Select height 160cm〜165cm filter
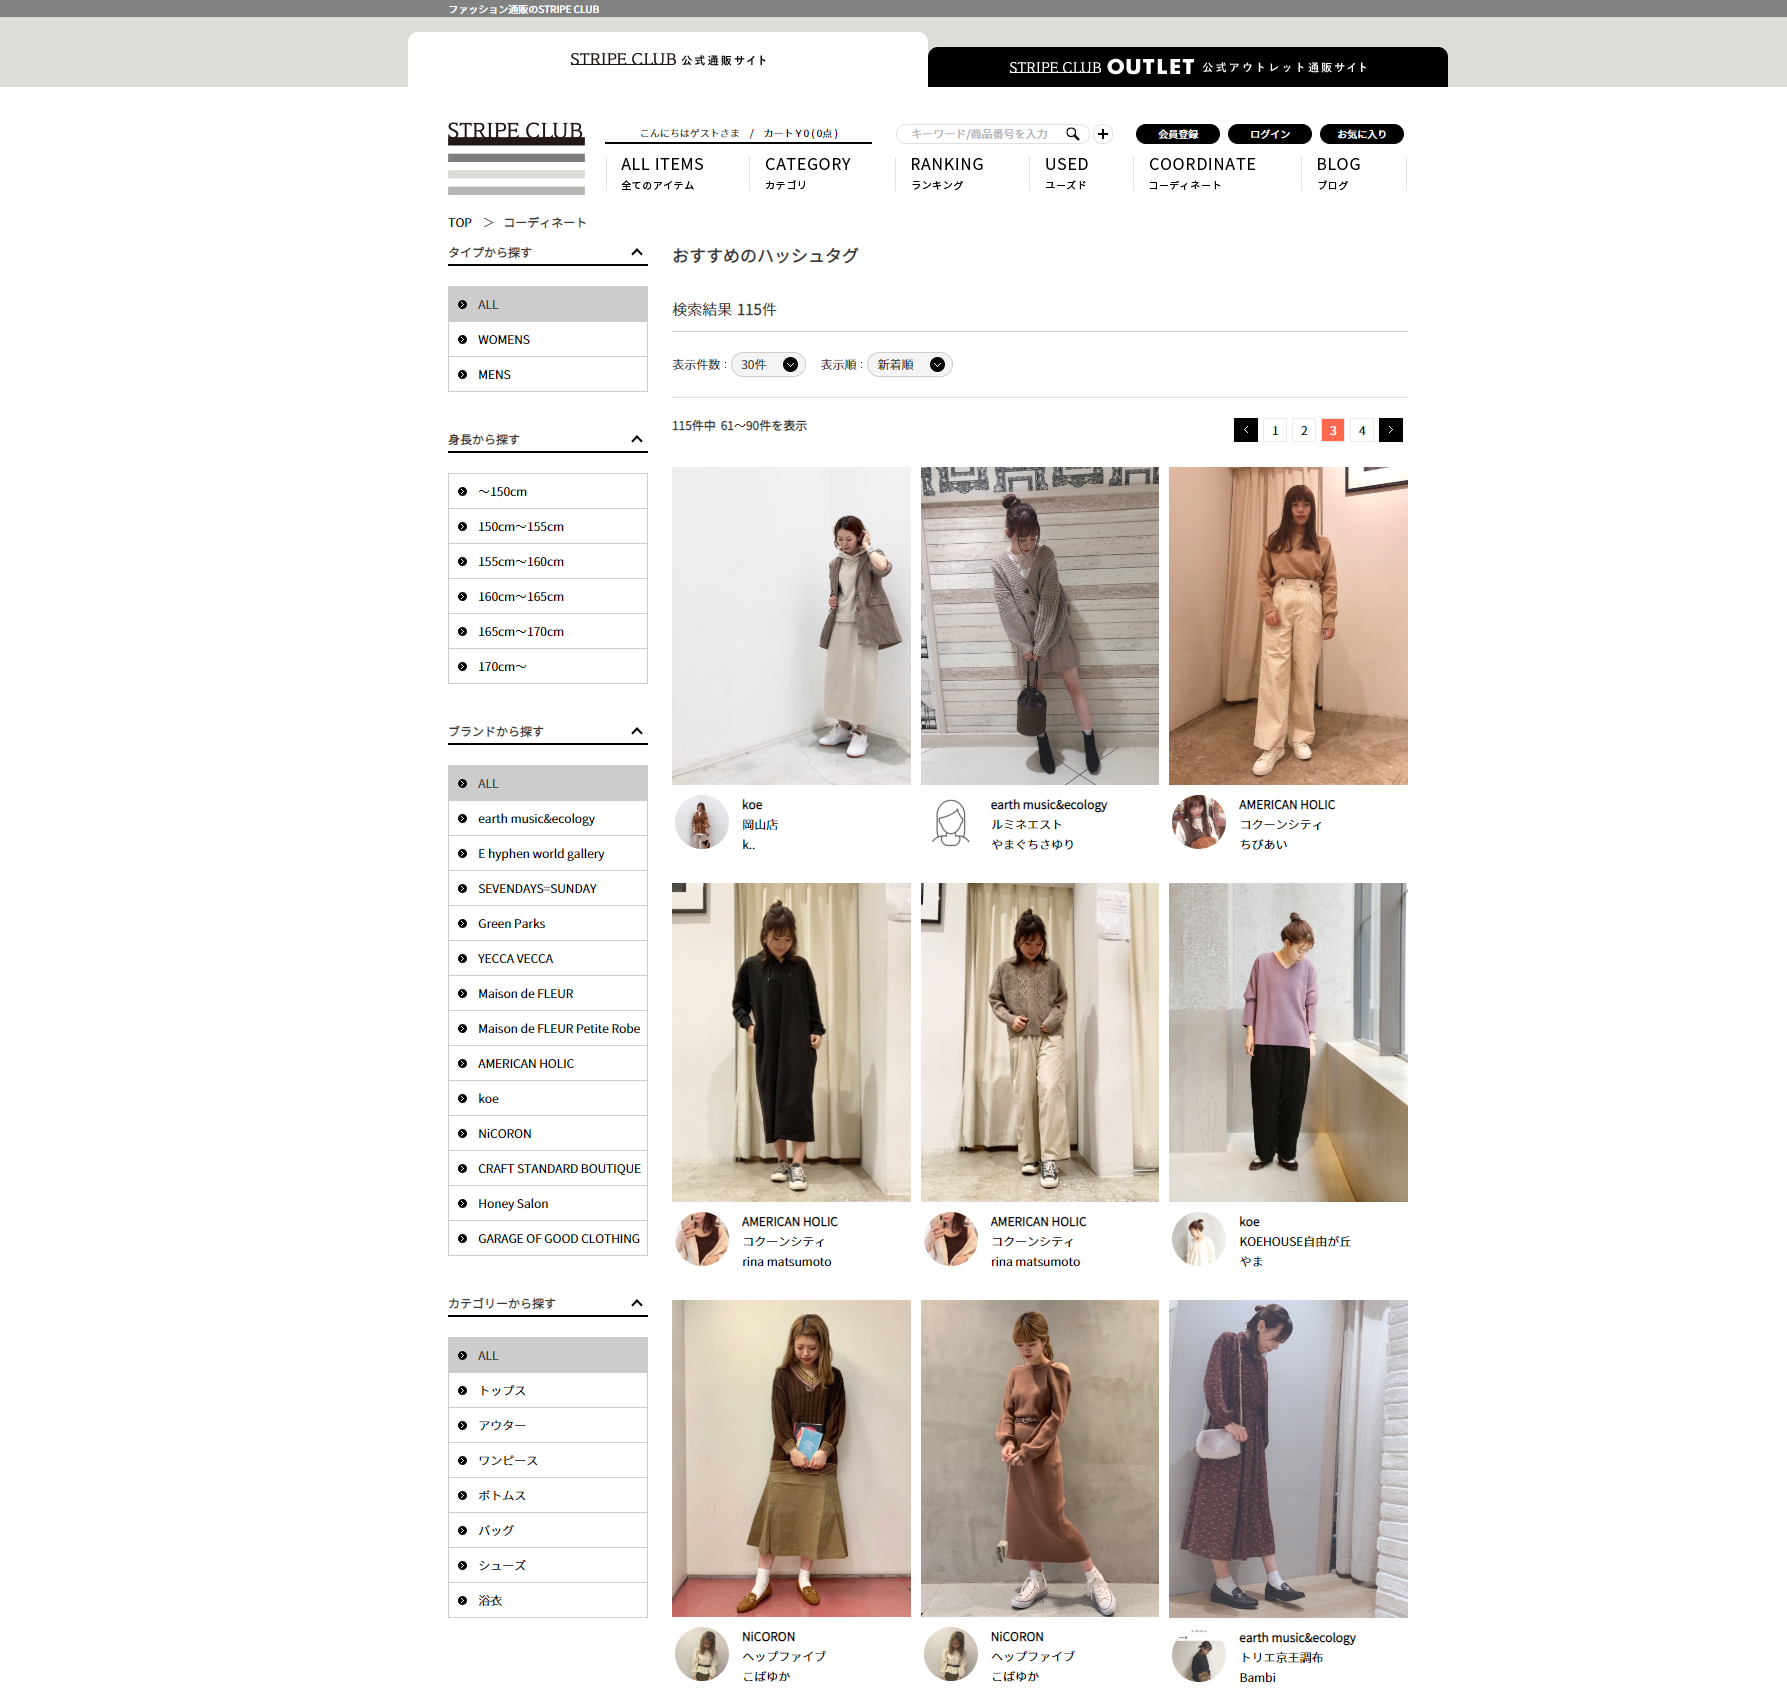 tap(548, 596)
